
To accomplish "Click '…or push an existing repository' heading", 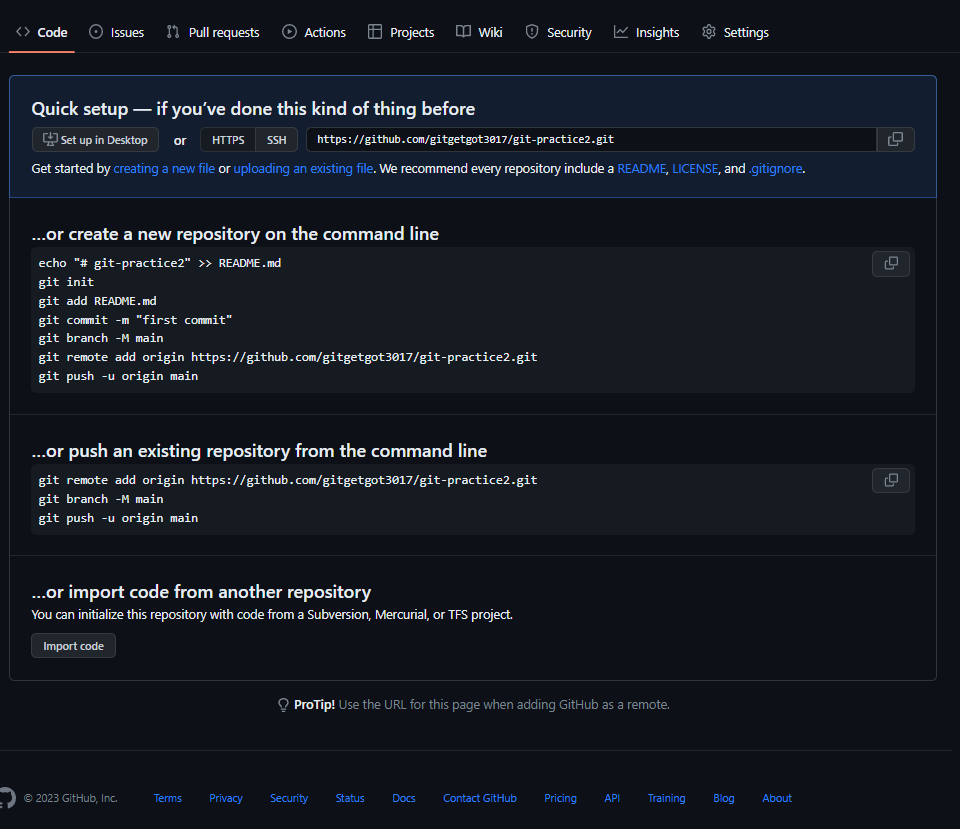I will pyautogui.click(x=259, y=451).
